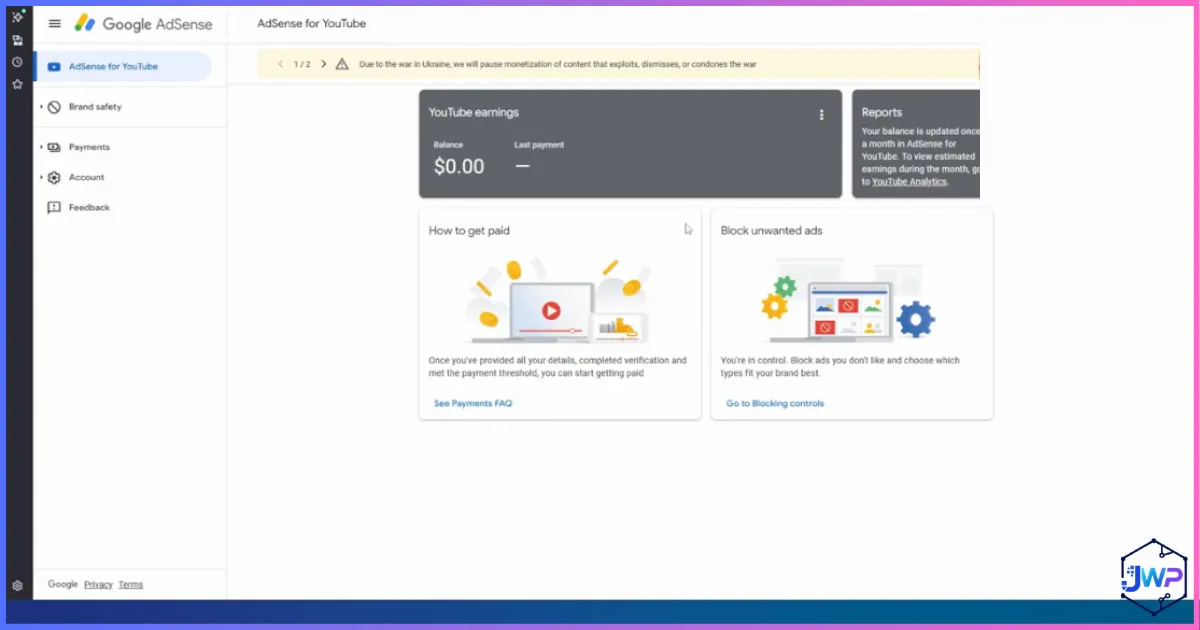Expand the Account section arrow

(41, 177)
